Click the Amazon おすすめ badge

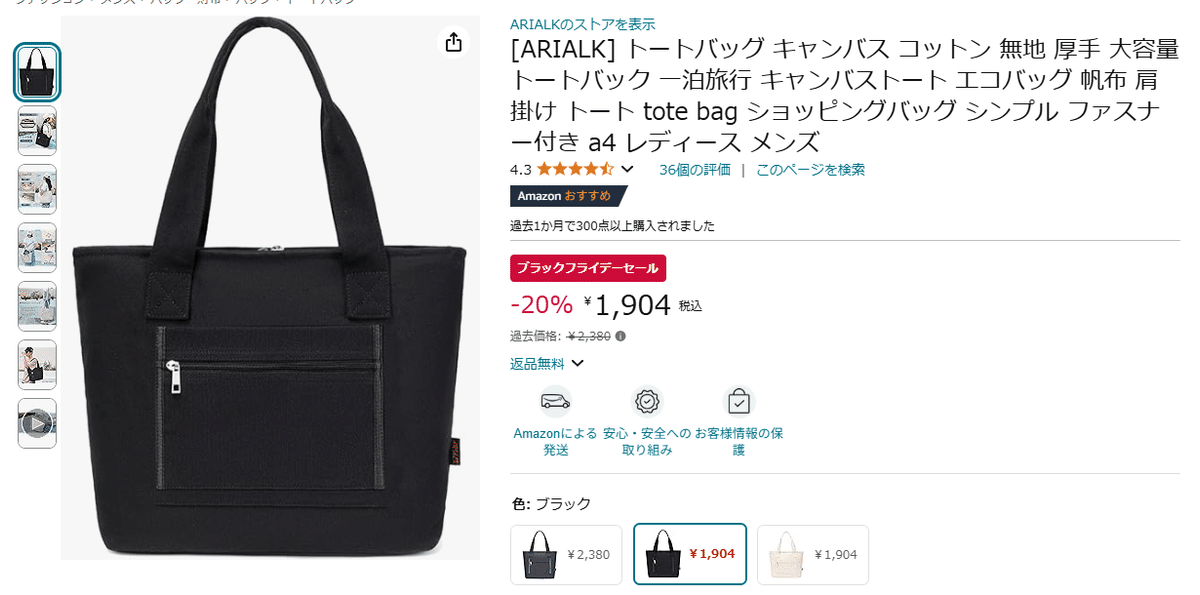[568, 196]
